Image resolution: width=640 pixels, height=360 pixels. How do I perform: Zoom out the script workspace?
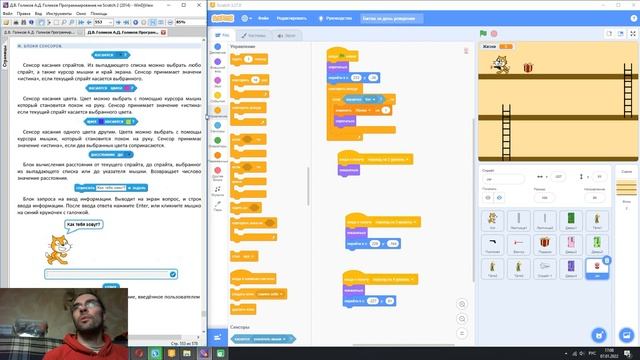[x=462, y=319]
